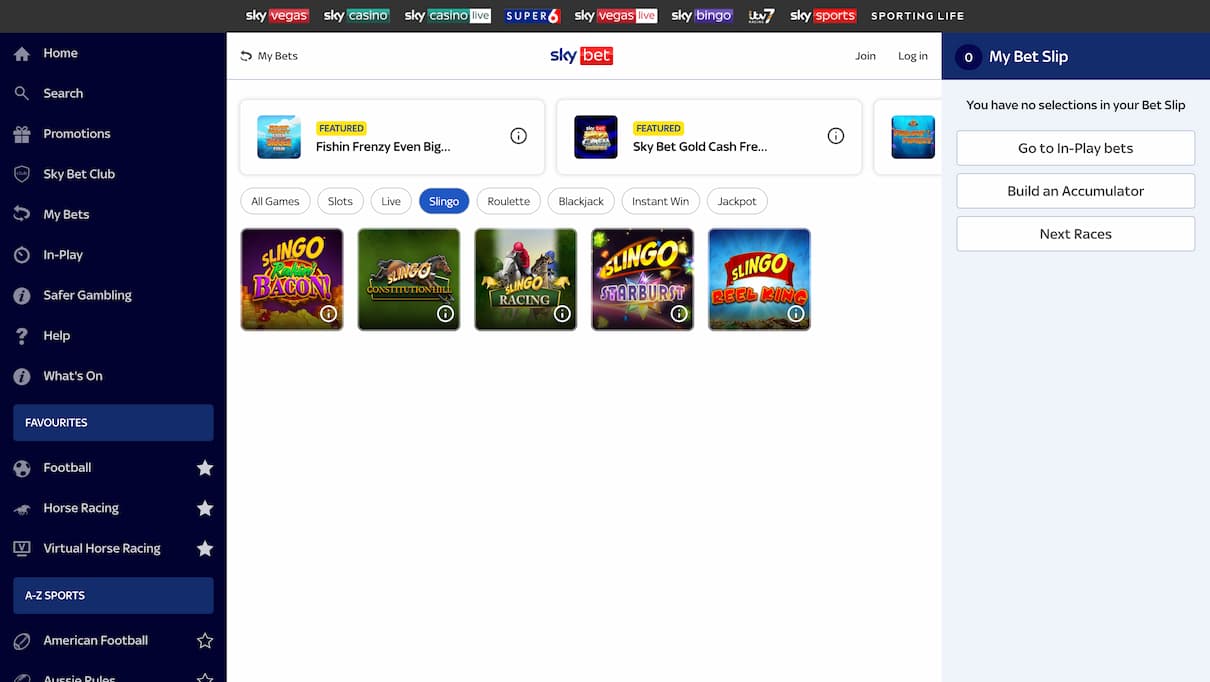Viewport: 1210px width, 682px height.
Task: Open ITV7 brand logo
Action: click(x=761, y=16)
